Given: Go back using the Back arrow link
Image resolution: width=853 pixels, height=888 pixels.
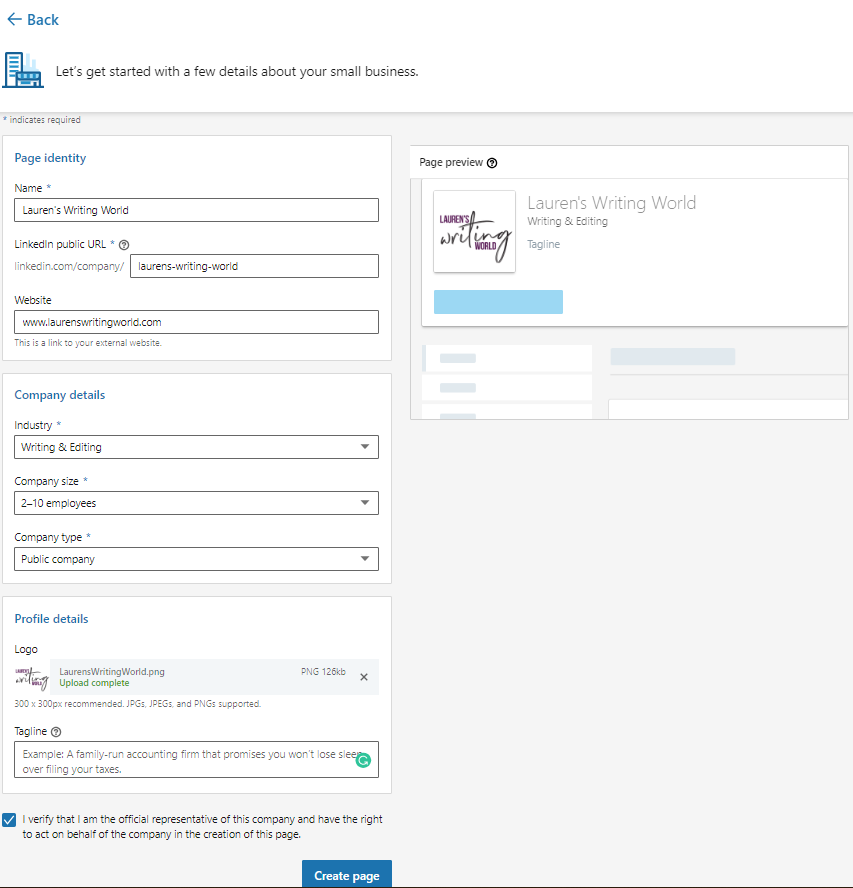Looking at the screenshot, I should pyautogui.click(x=33, y=20).
